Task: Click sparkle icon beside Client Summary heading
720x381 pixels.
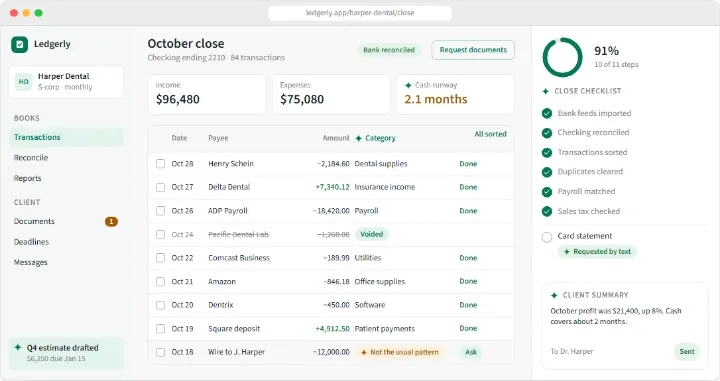Action: click(x=554, y=295)
